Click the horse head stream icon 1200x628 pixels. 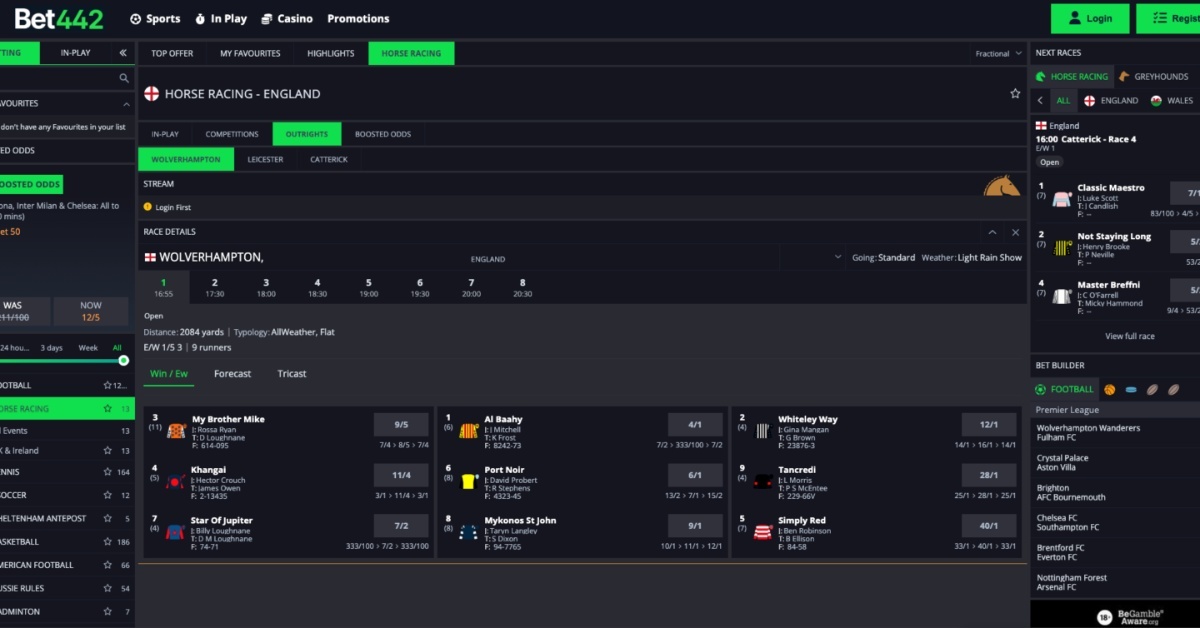point(1001,186)
